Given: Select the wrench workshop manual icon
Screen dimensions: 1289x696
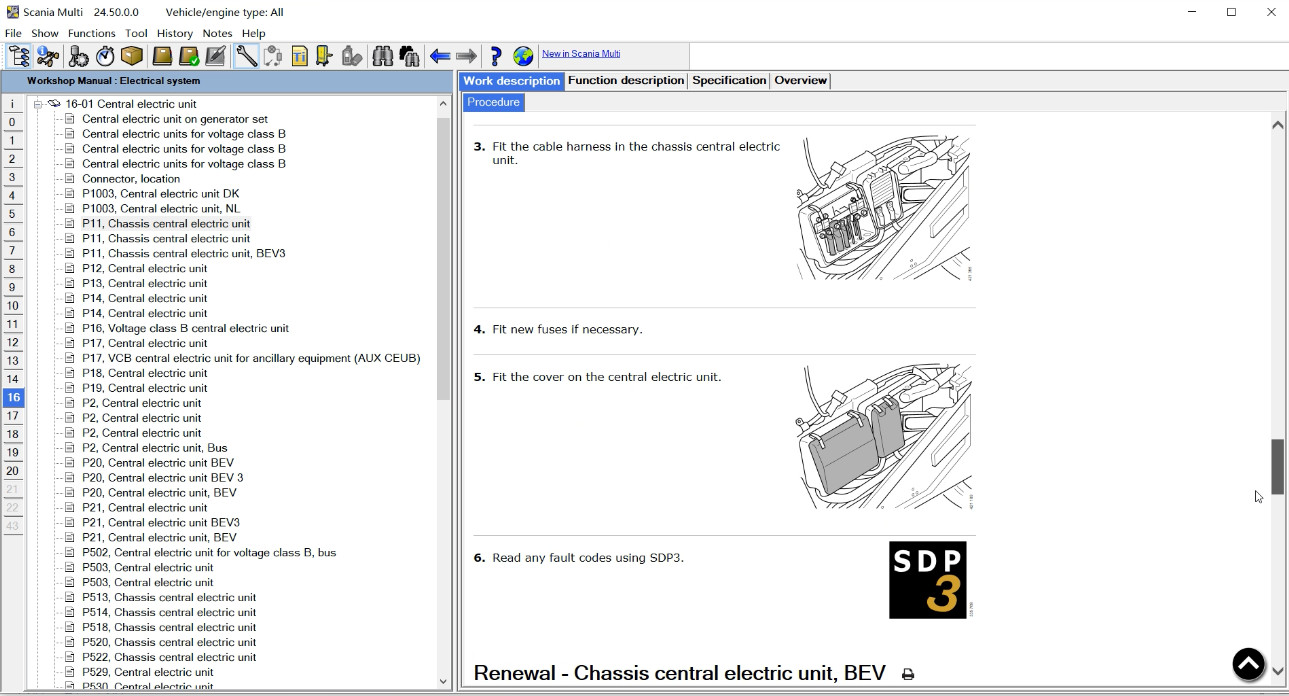Looking at the screenshot, I should point(246,56).
